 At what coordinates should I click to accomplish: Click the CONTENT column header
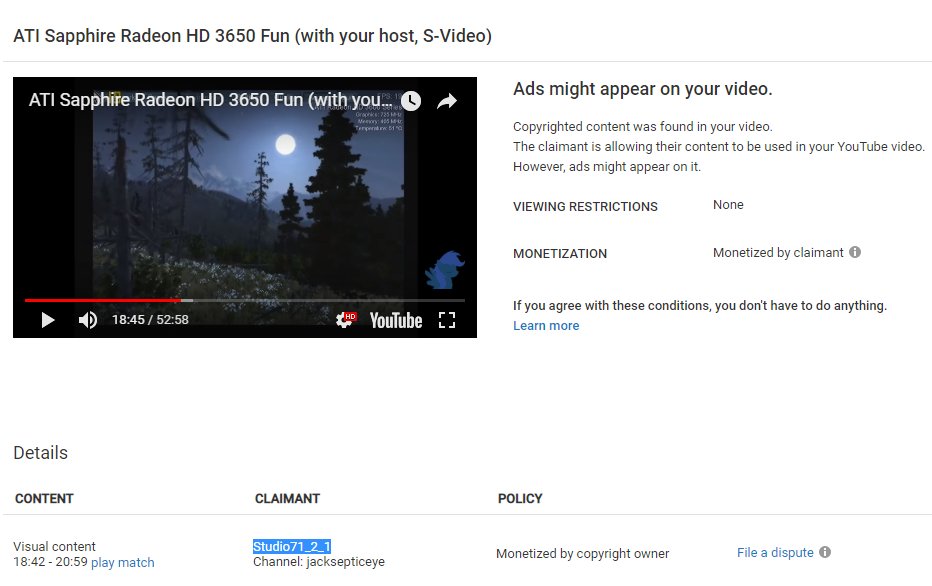point(44,499)
